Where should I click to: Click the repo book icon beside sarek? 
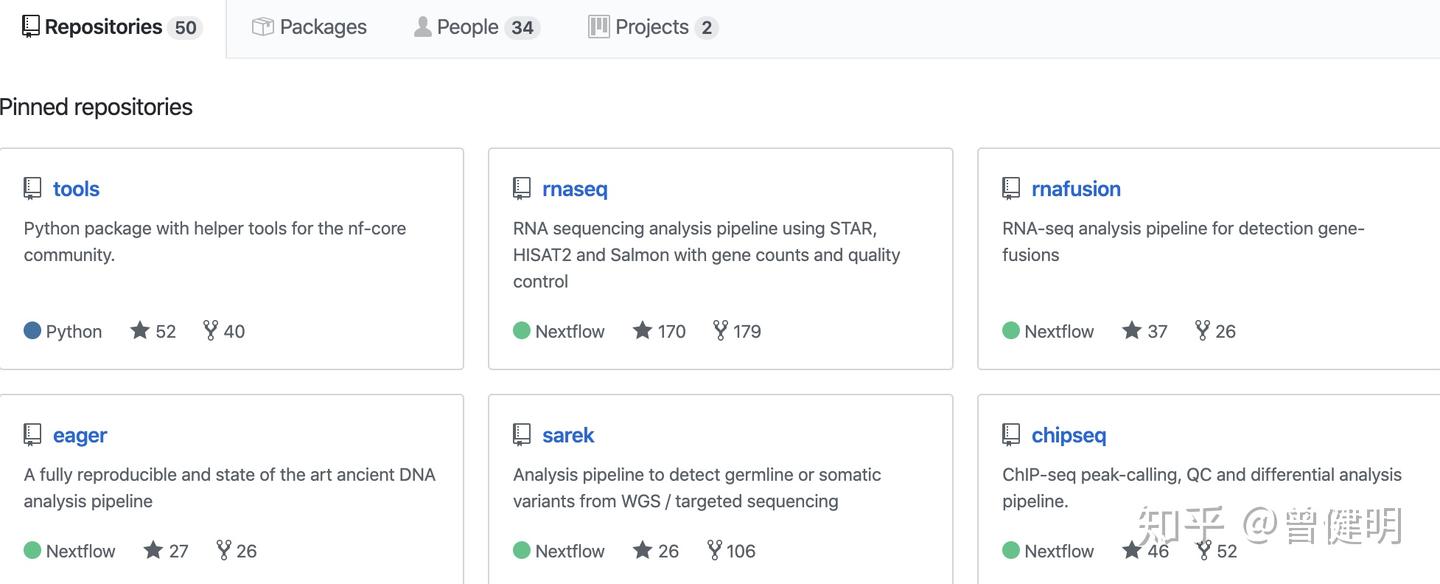pos(522,435)
